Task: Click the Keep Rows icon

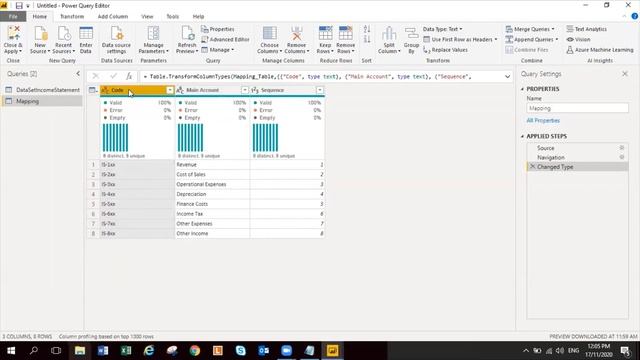Action: 325,33
